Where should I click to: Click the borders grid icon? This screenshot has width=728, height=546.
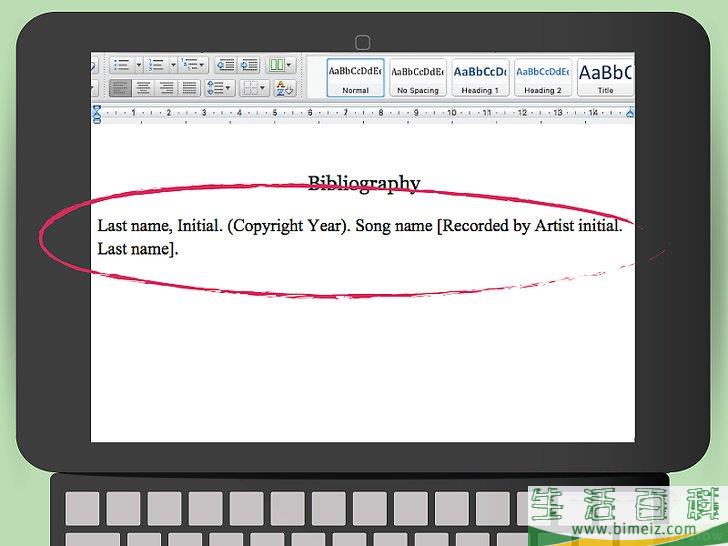(251, 88)
